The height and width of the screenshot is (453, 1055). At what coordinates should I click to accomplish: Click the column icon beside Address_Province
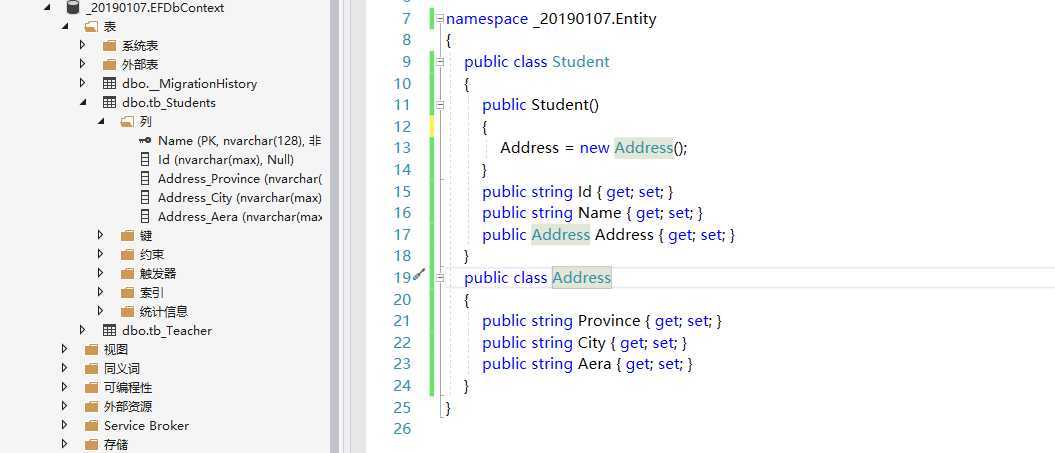[x=145, y=178]
